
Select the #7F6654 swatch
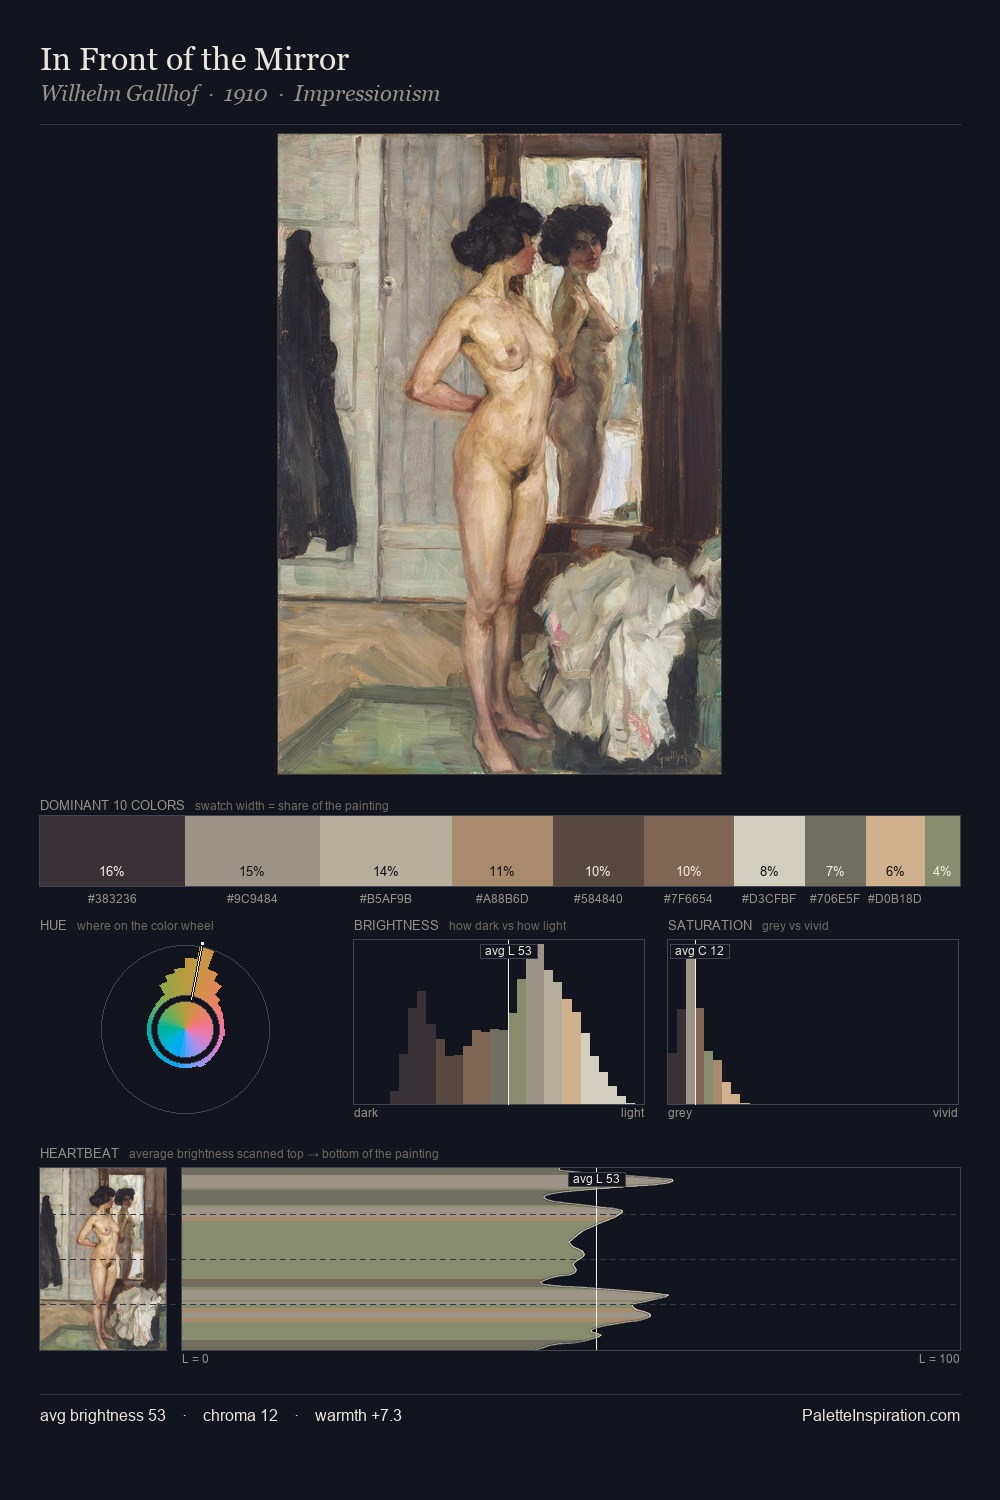tap(689, 851)
